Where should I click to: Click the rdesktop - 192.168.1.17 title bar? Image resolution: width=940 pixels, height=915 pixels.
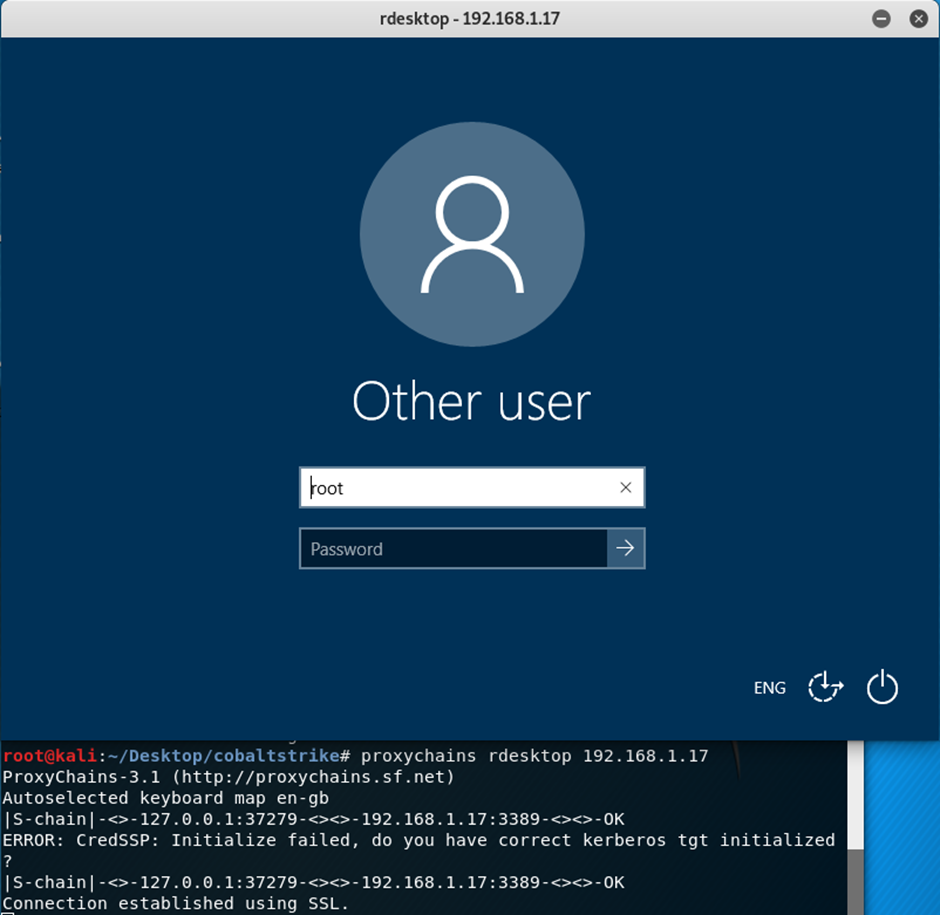(x=469, y=19)
